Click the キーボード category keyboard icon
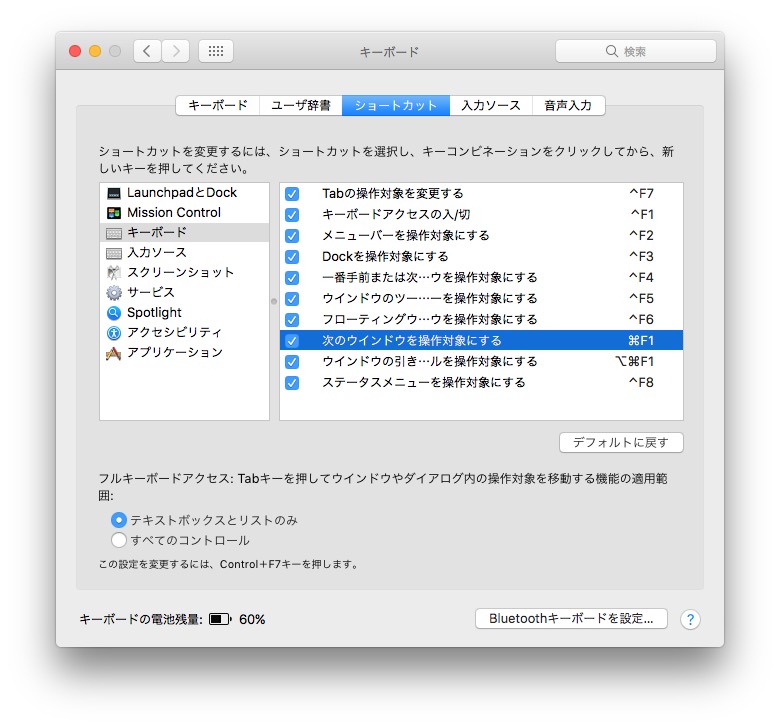This screenshot has width=780, height=727. coord(114,233)
